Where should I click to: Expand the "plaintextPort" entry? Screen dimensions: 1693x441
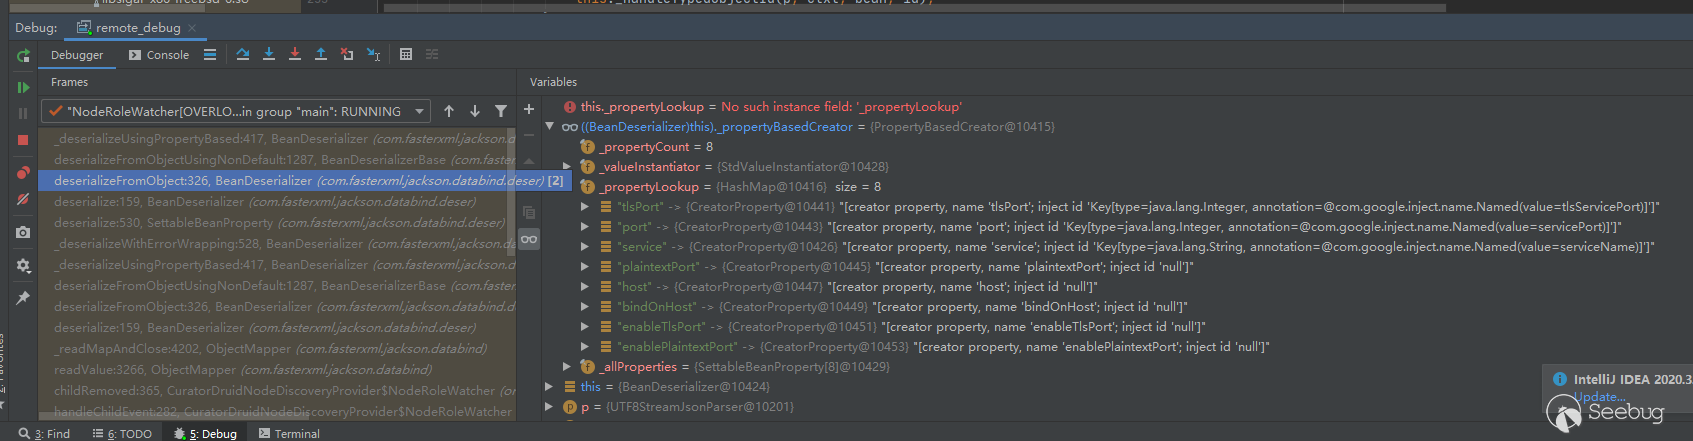(x=585, y=266)
